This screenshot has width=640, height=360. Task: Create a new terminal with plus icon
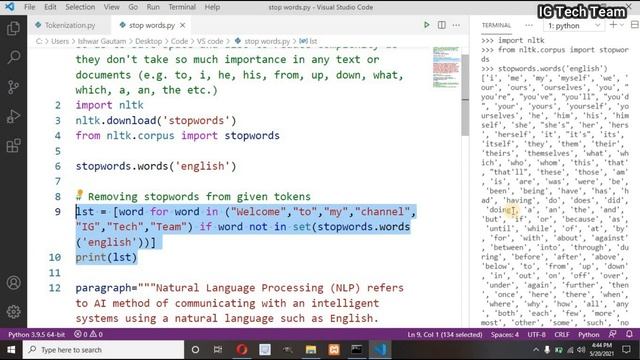coord(613,25)
